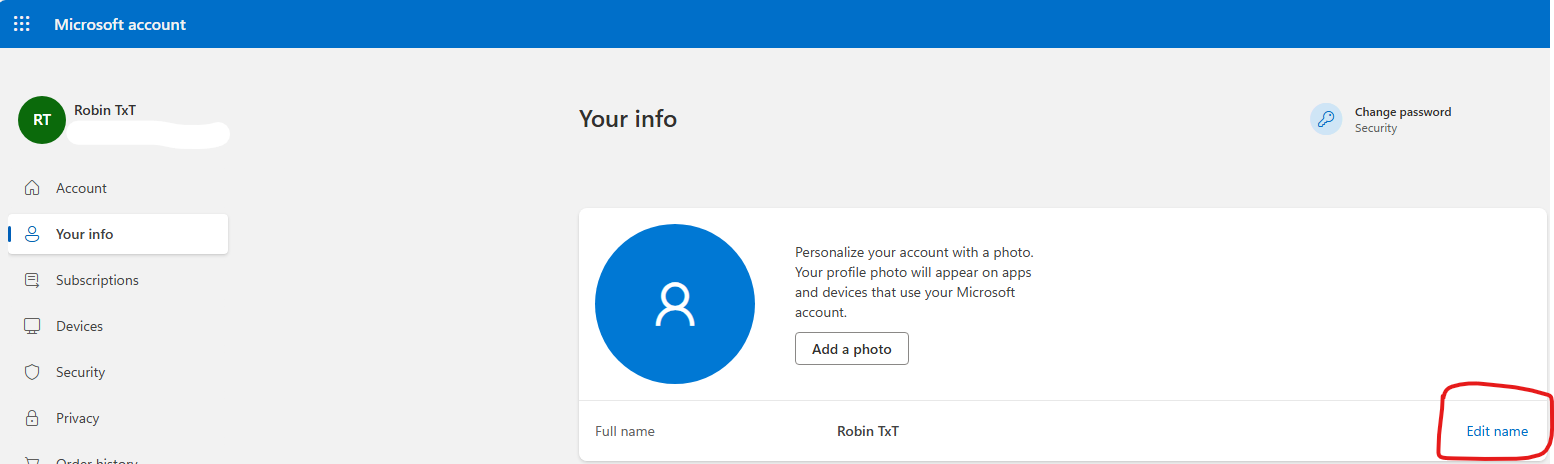Click the Your info person icon
The width and height of the screenshot is (1554, 464).
pyautogui.click(x=32, y=234)
